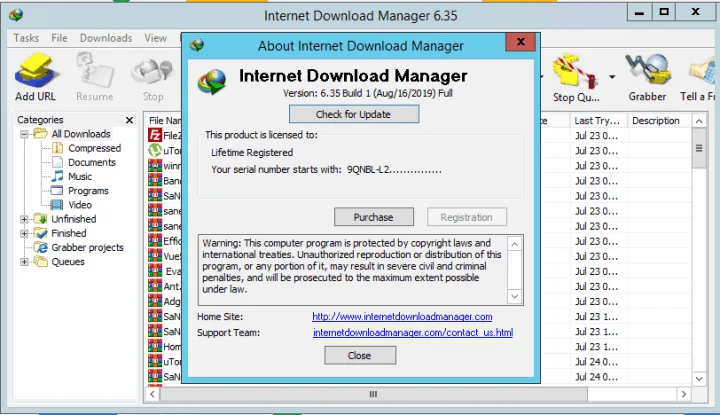Screen dimensions: 720x415
Task: Click the Add URL toolbar icon
Action: (36, 76)
